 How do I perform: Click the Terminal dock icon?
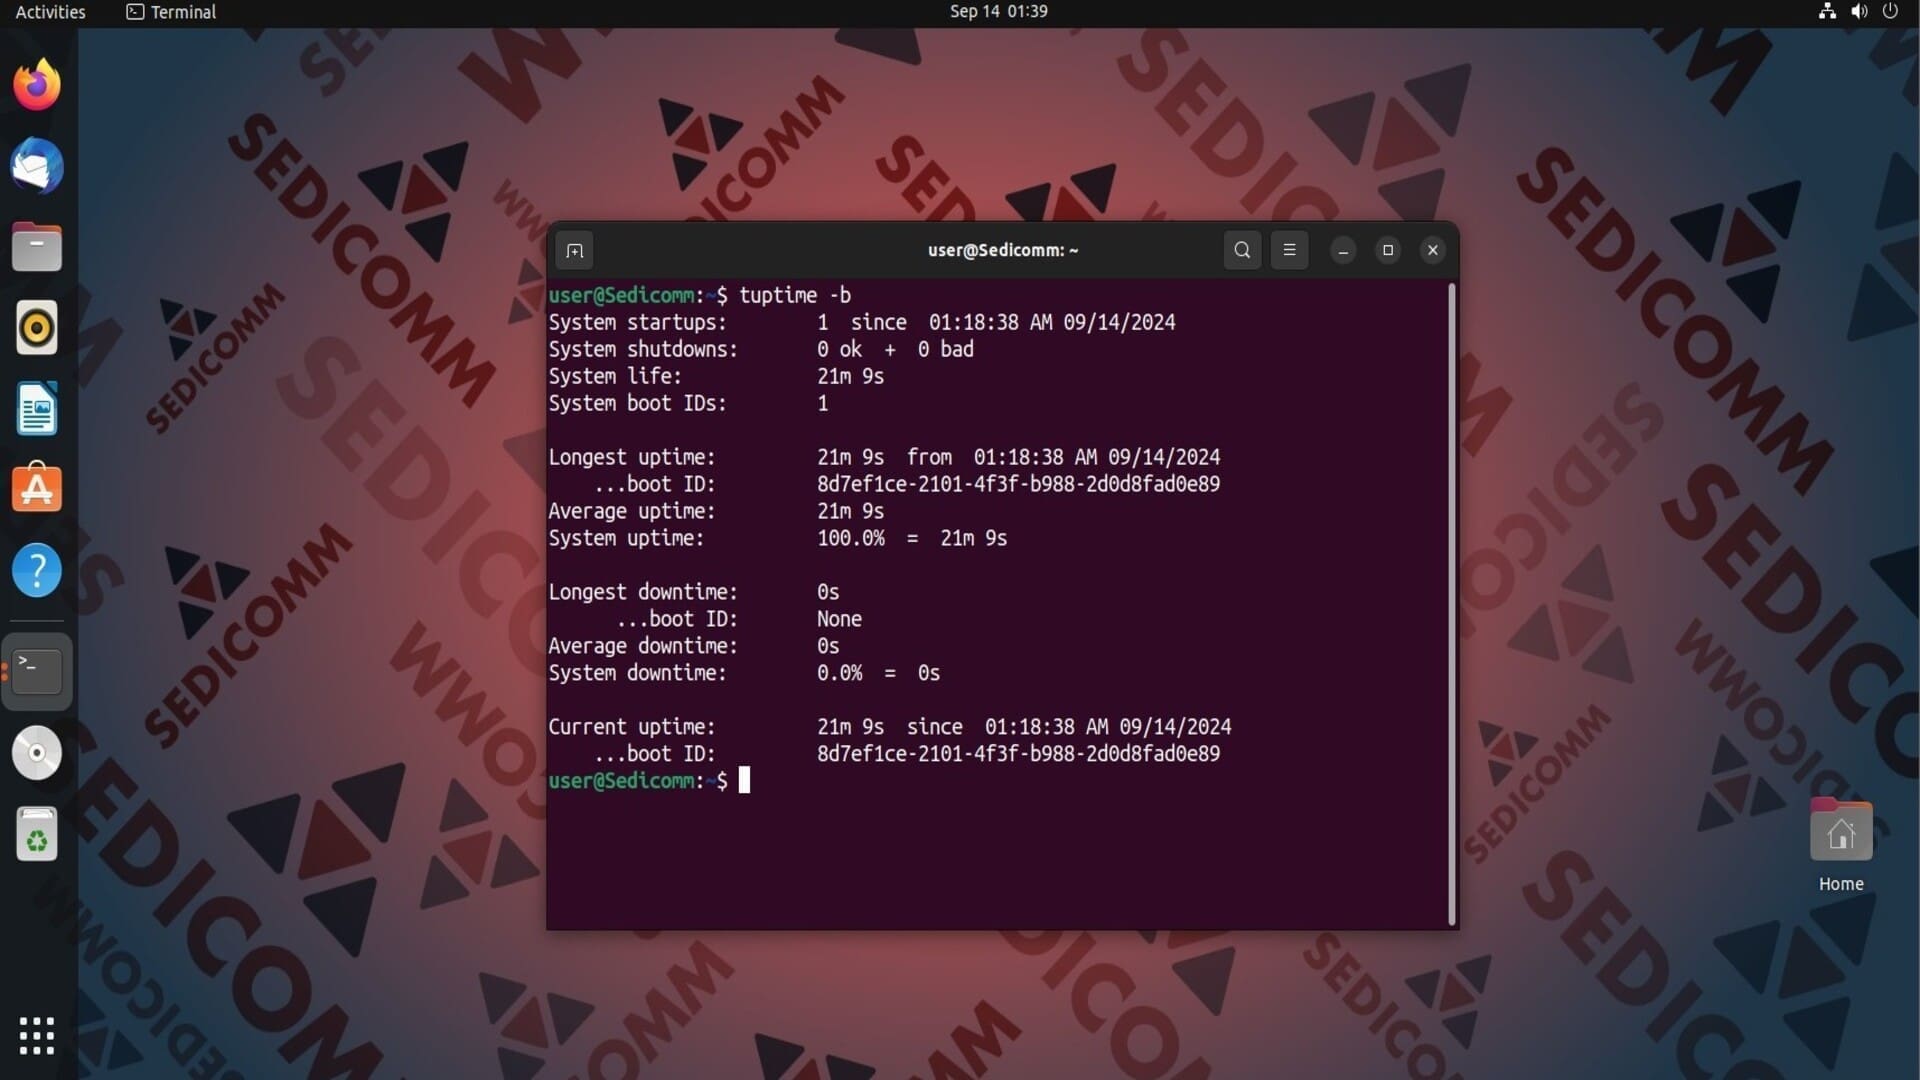tap(37, 671)
